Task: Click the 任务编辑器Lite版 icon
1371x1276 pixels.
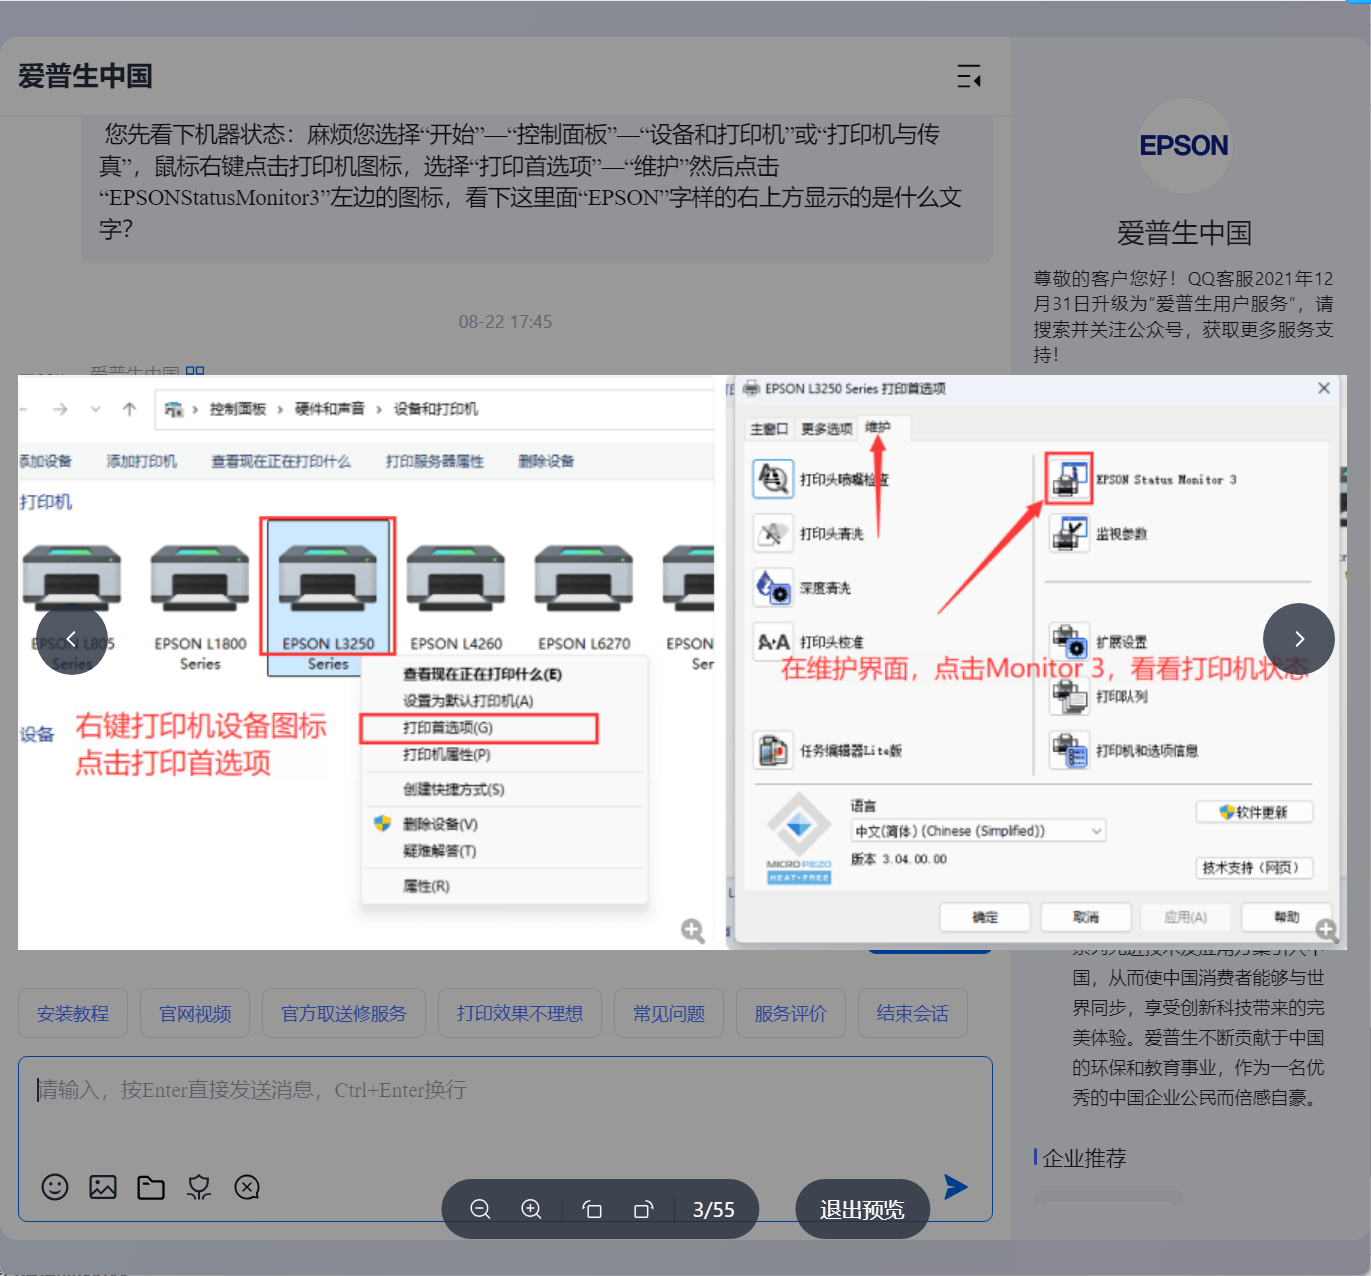Action: [x=773, y=750]
